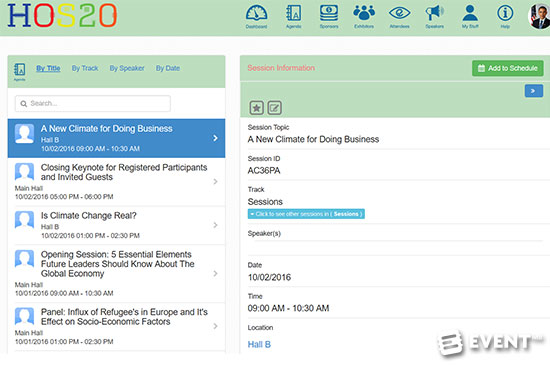Click avatar of Opening Session item
Screen dimensions: 550x365
pyautogui.click(x=24, y=259)
